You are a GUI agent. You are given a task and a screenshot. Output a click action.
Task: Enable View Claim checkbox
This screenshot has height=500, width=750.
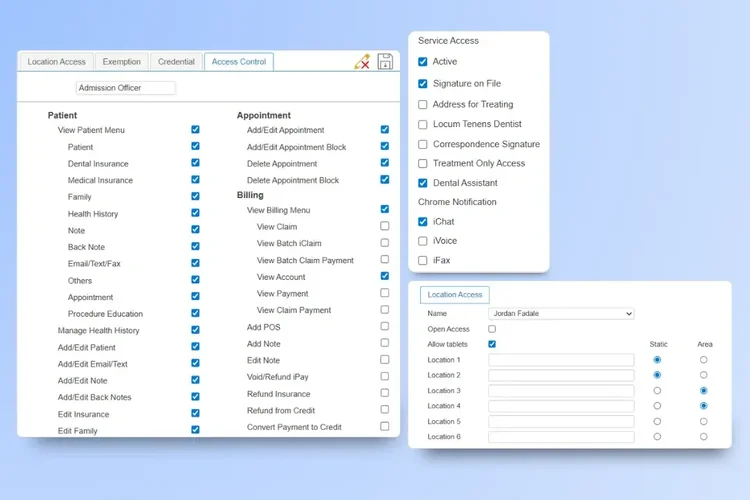click(x=385, y=226)
